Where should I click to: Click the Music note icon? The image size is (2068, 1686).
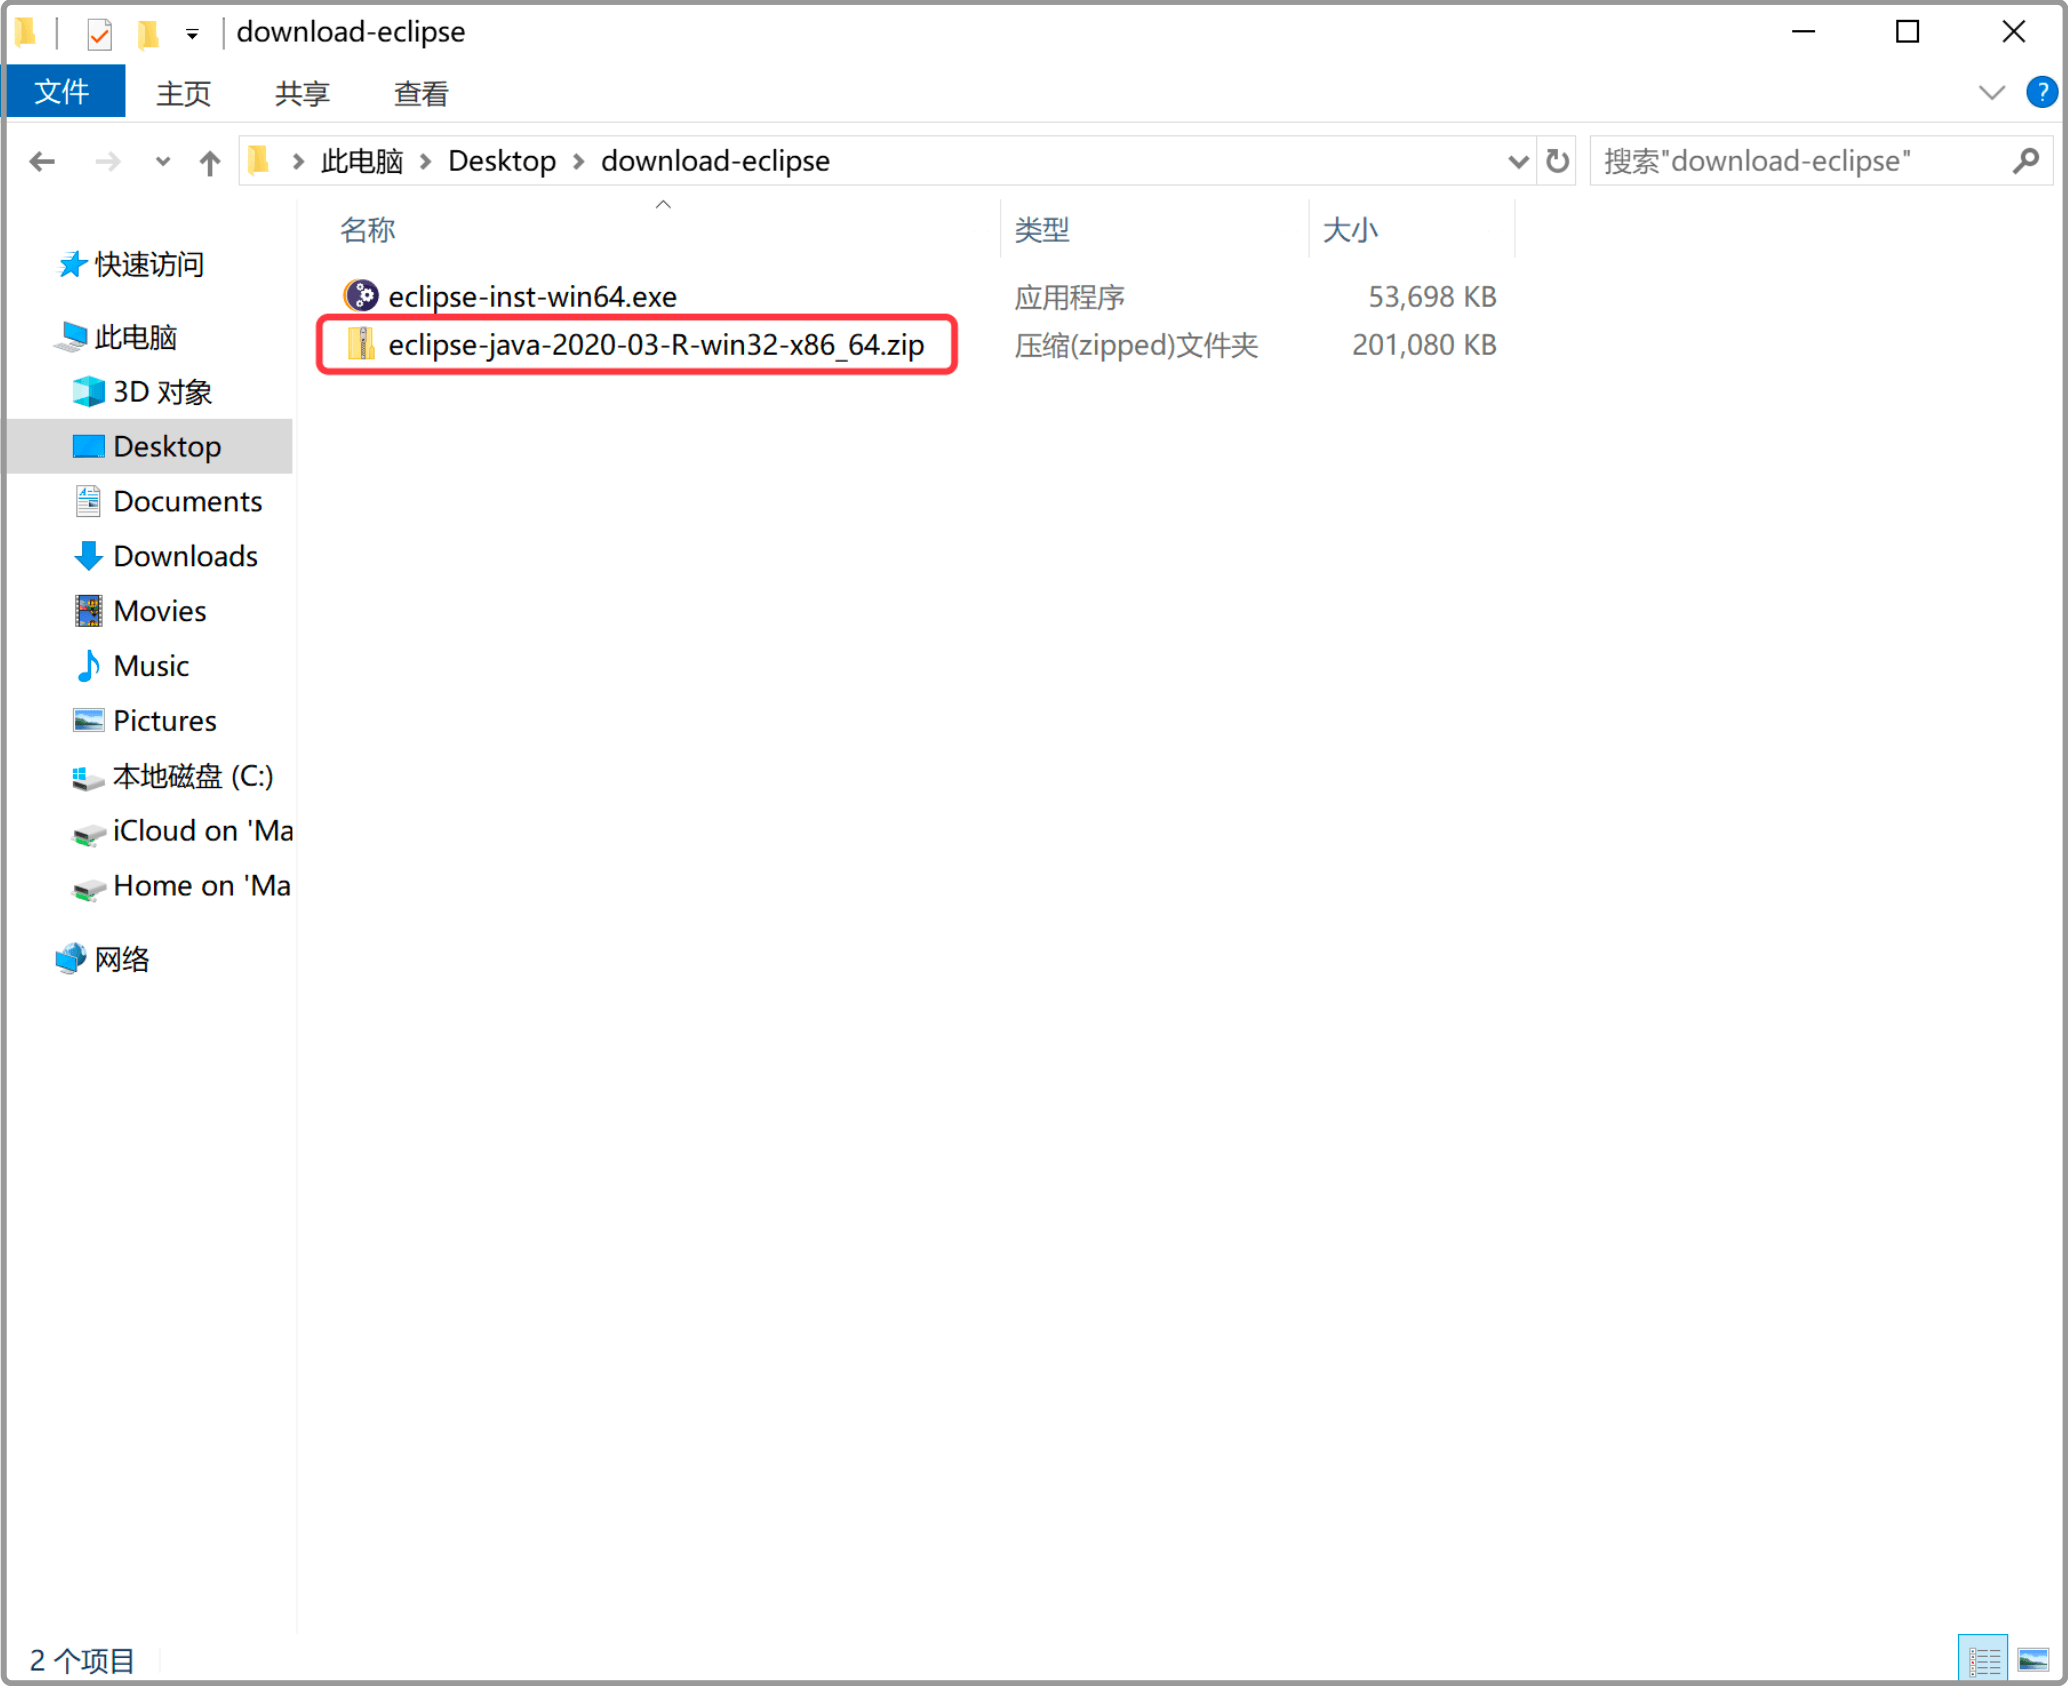pyautogui.click(x=88, y=666)
